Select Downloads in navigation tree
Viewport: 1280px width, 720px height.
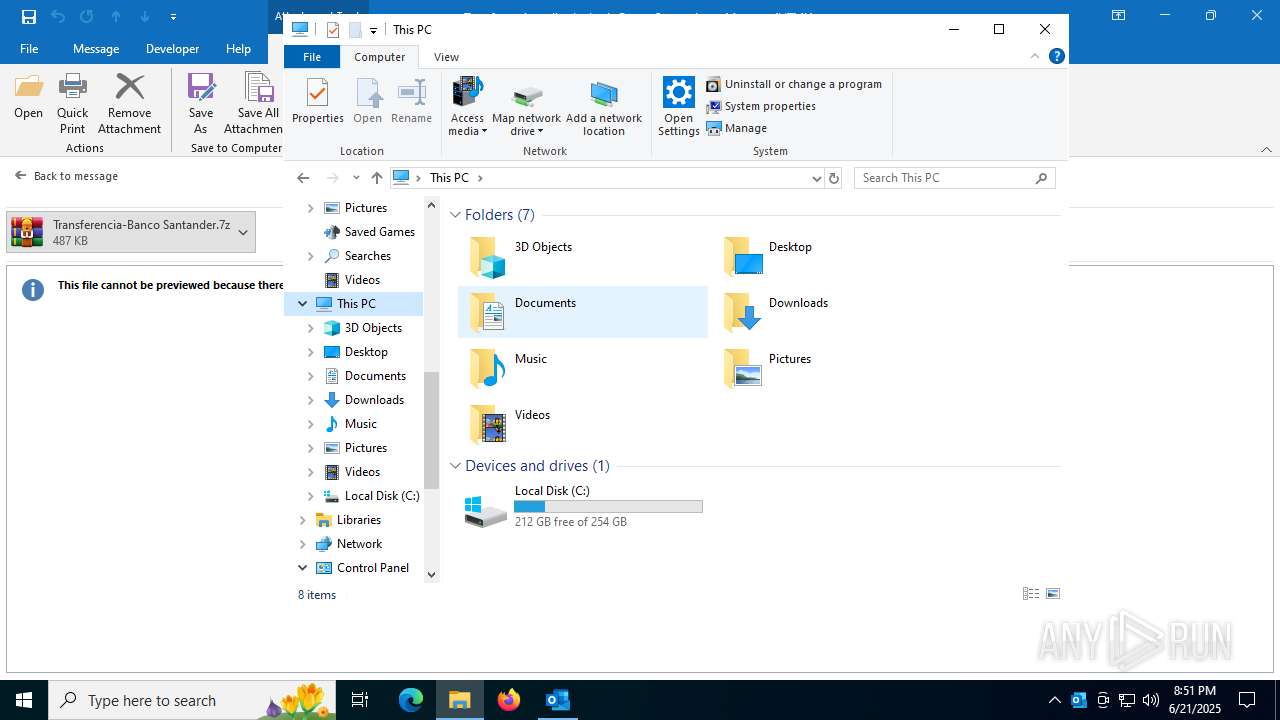pyautogui.click(x=374, y=400)
